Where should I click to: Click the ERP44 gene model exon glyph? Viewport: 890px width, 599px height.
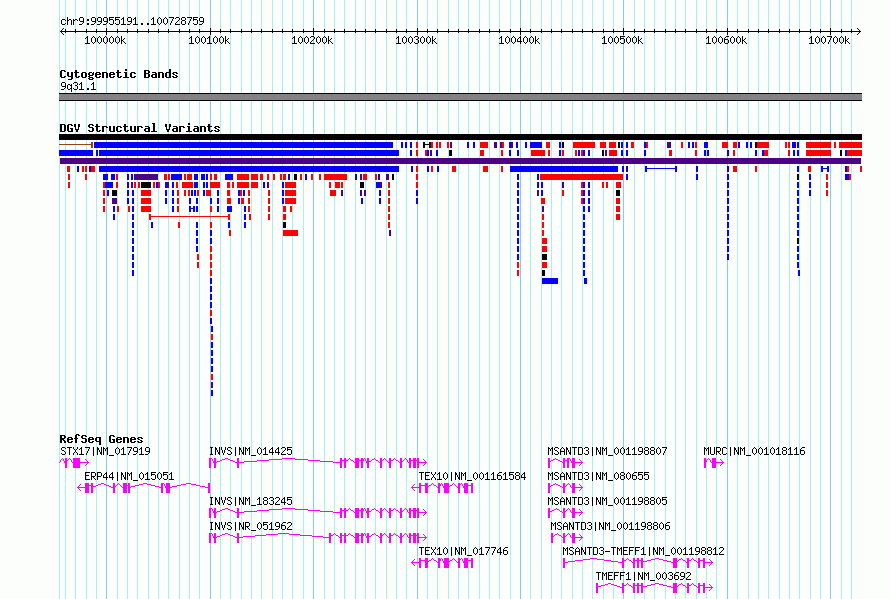[x=144, y=488]
